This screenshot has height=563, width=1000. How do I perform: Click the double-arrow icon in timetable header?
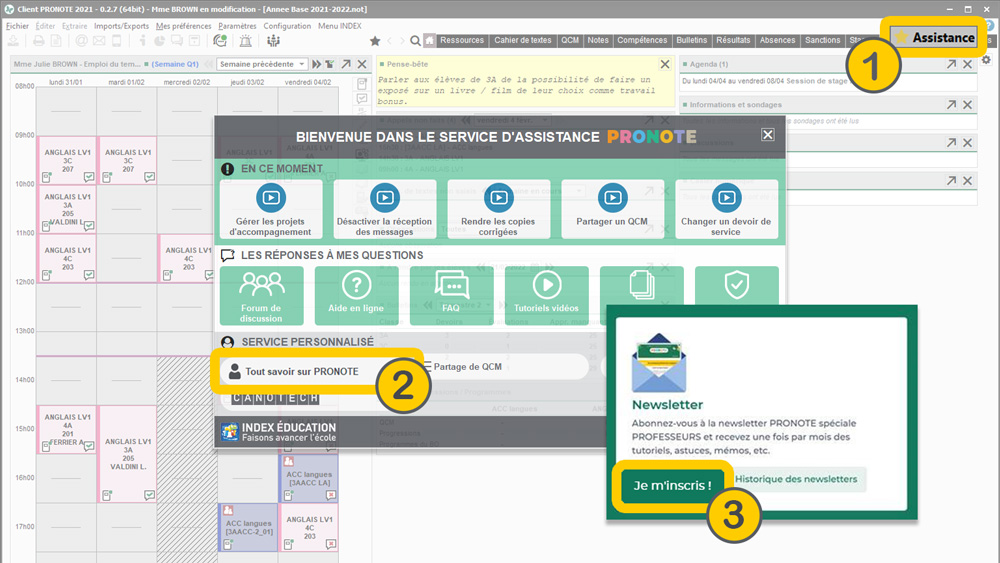click(x=316, y=64)
